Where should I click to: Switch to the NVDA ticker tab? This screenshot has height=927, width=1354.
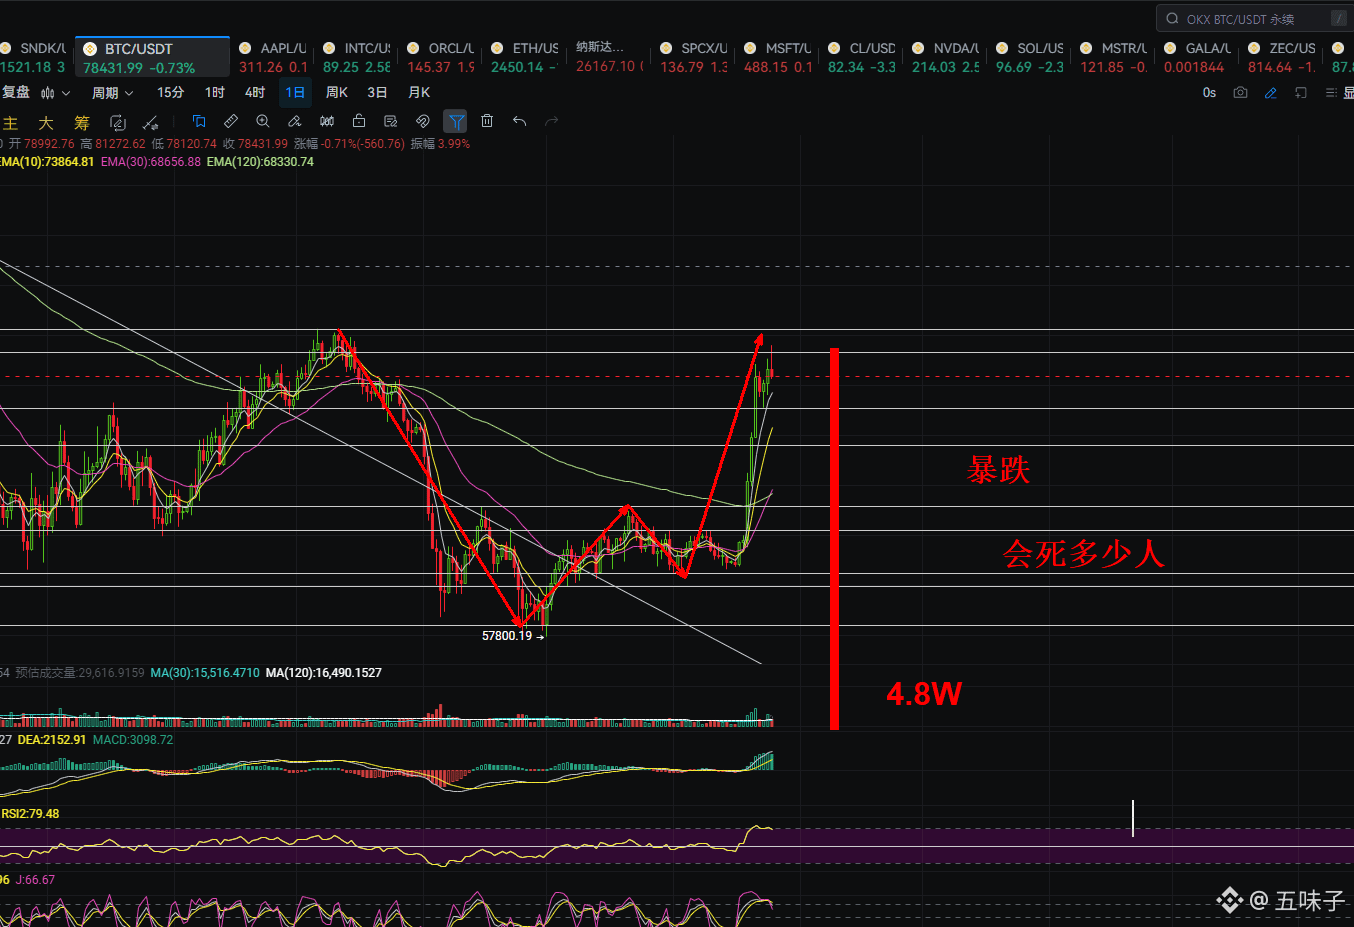pos(945,57)
